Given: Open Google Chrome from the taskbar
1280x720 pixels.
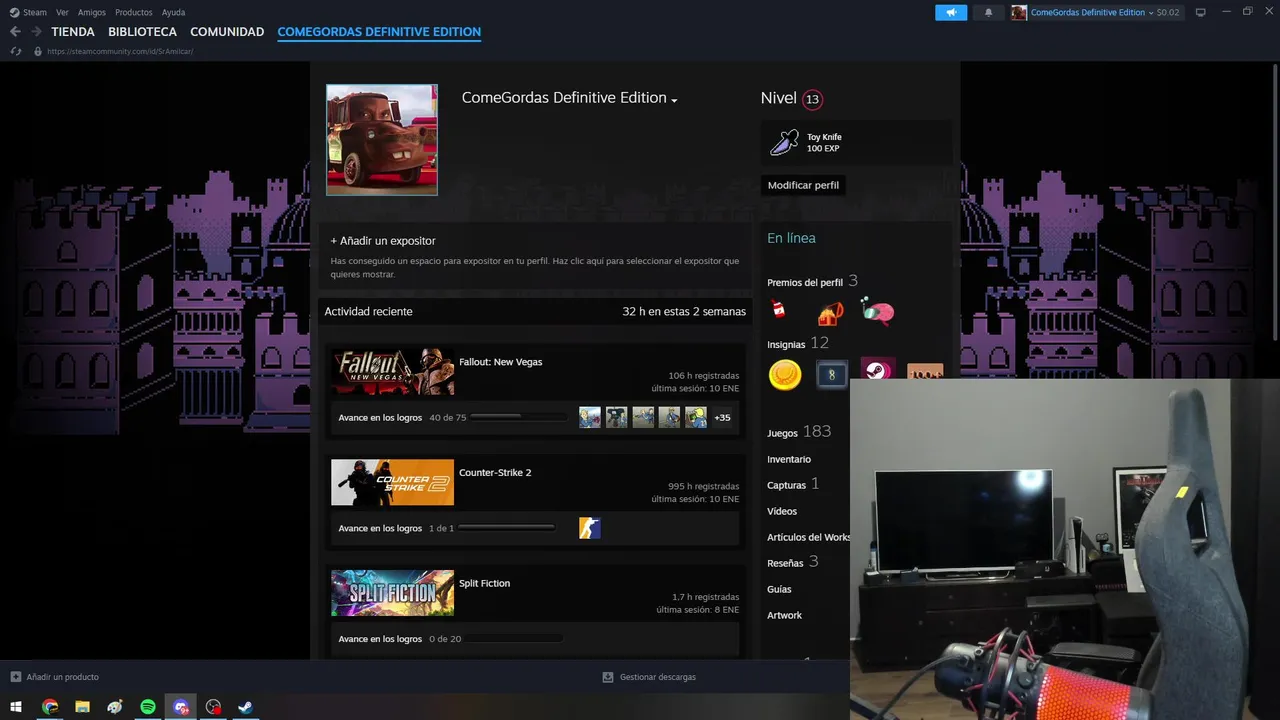Looking at the screenshot, I should tap(50, 707).
